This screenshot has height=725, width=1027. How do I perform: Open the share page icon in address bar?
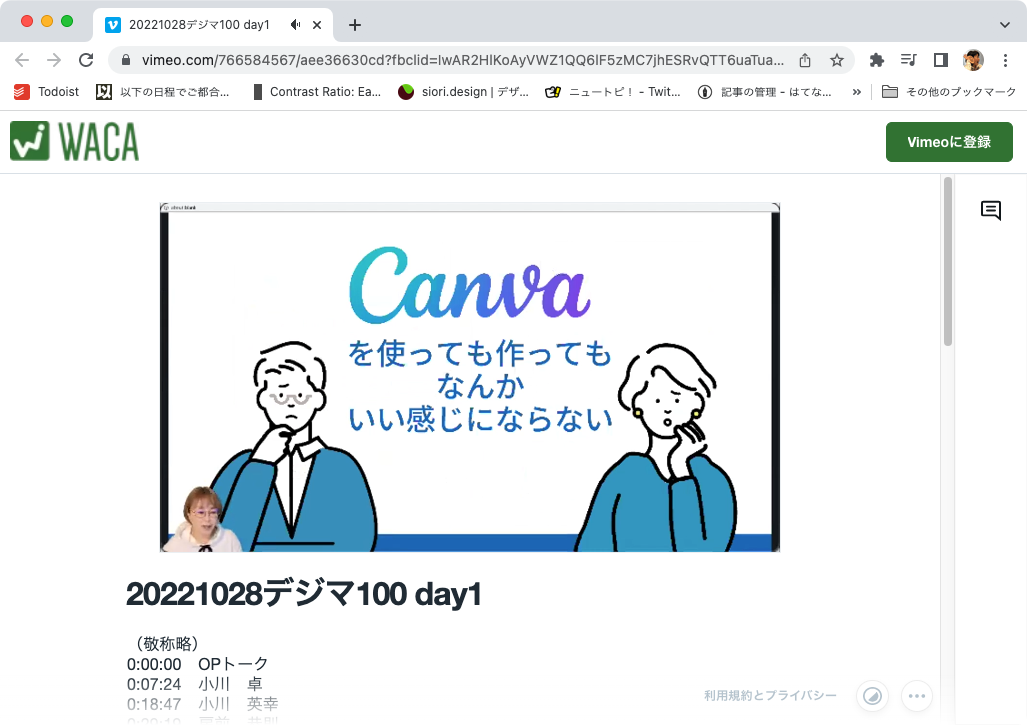point(805,60)
